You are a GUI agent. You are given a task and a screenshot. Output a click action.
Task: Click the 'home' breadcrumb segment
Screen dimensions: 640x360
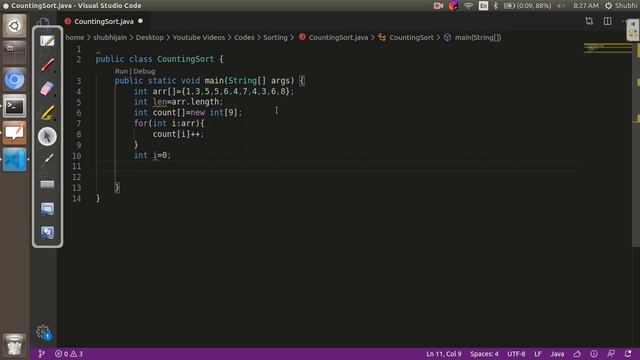(75, 38)
